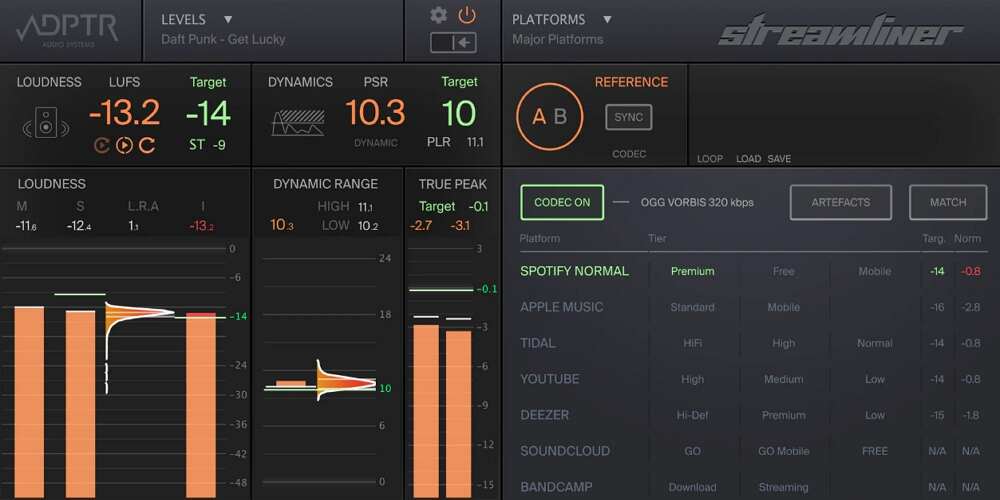The image size is (1000, 500).
Task: Click the dynamics target value 10
Action: click(459, 114)
